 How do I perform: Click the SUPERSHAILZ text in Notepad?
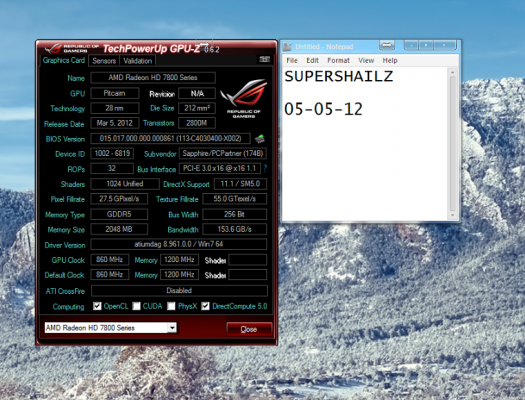(x=339, y=76)
